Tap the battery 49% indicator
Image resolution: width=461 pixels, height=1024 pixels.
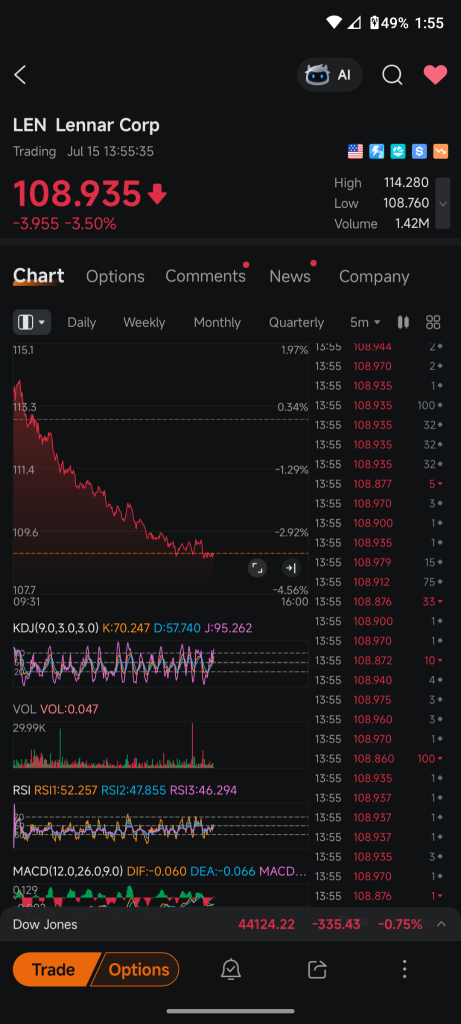389,23
